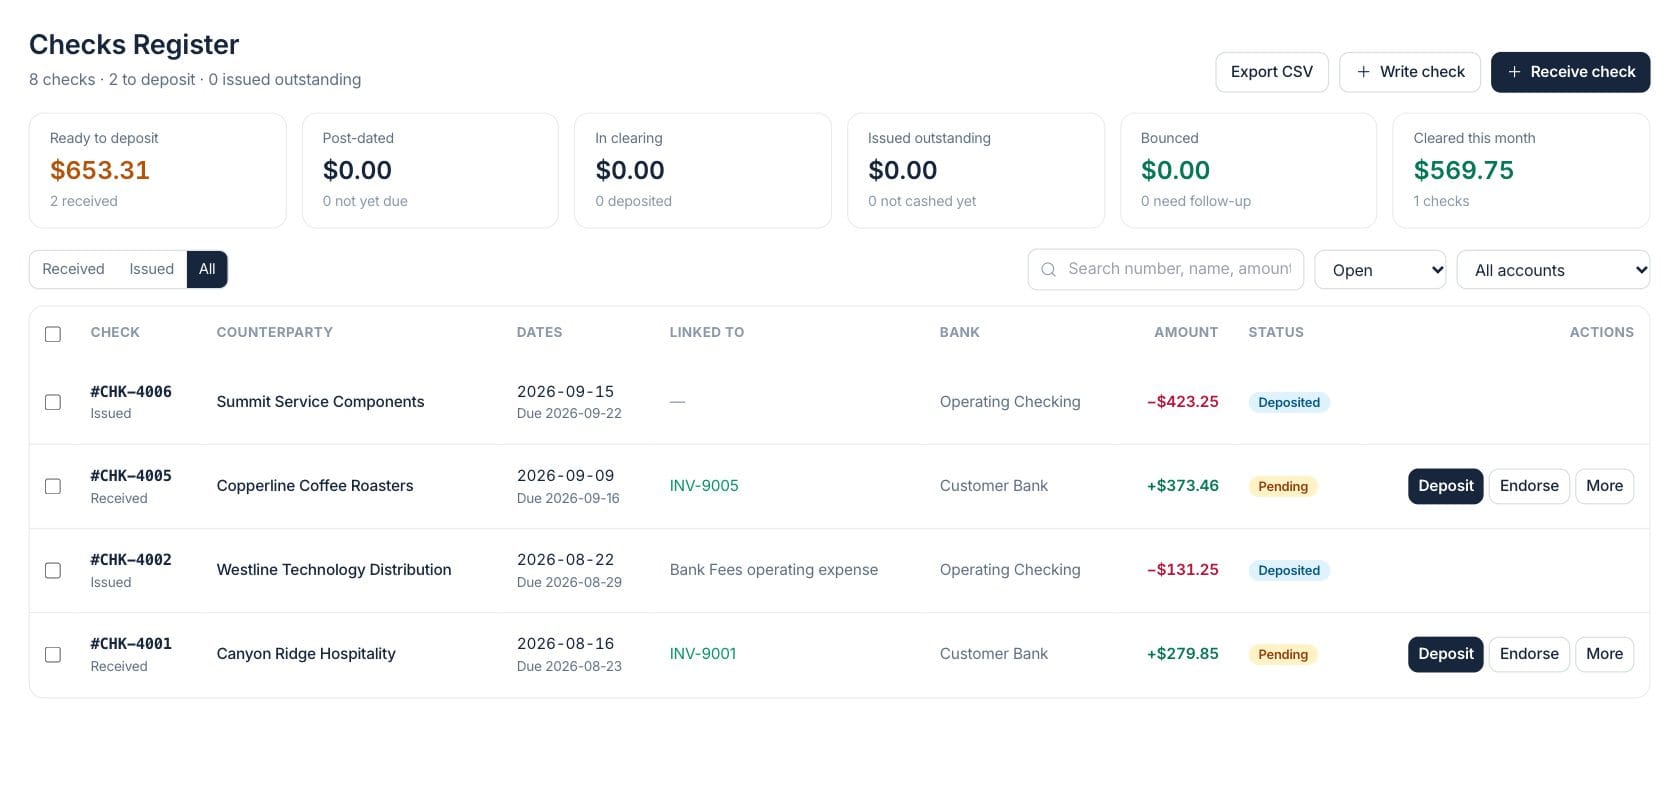Select the checkbox for #CHK-4005
This screenshot has width=1680, height=797.
53,486
